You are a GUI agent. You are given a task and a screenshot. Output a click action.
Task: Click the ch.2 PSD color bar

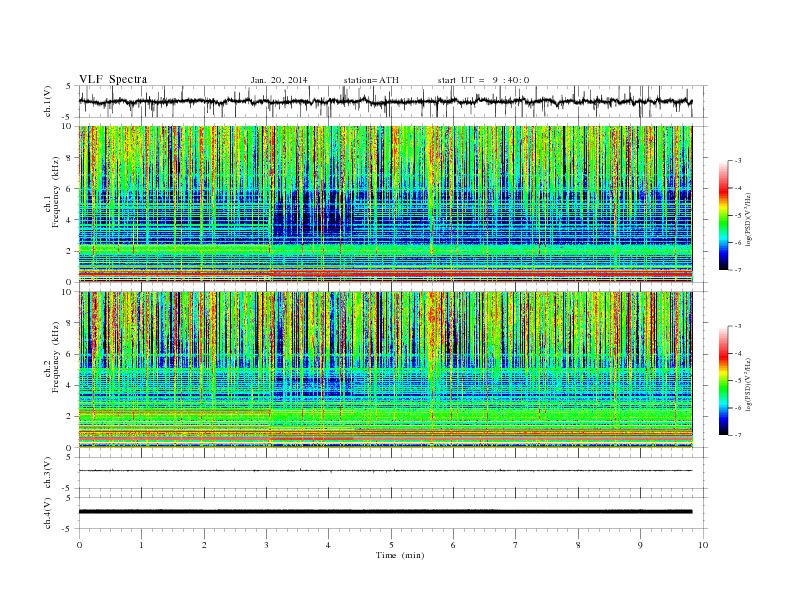click(723, 381)
